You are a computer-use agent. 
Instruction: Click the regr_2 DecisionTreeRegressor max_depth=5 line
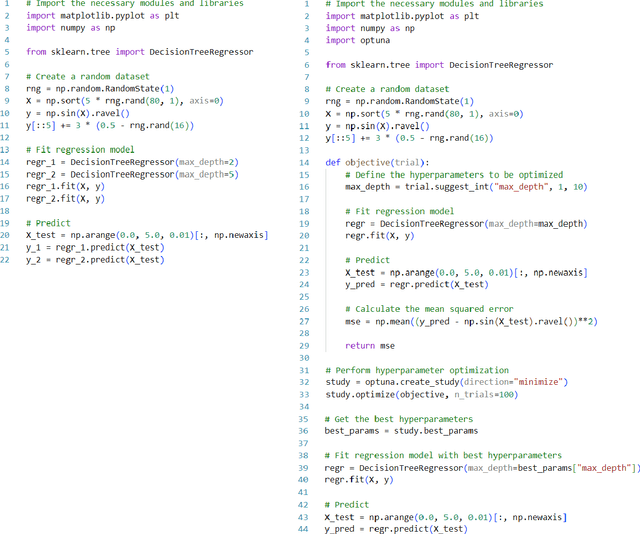[x=116, y=174]
